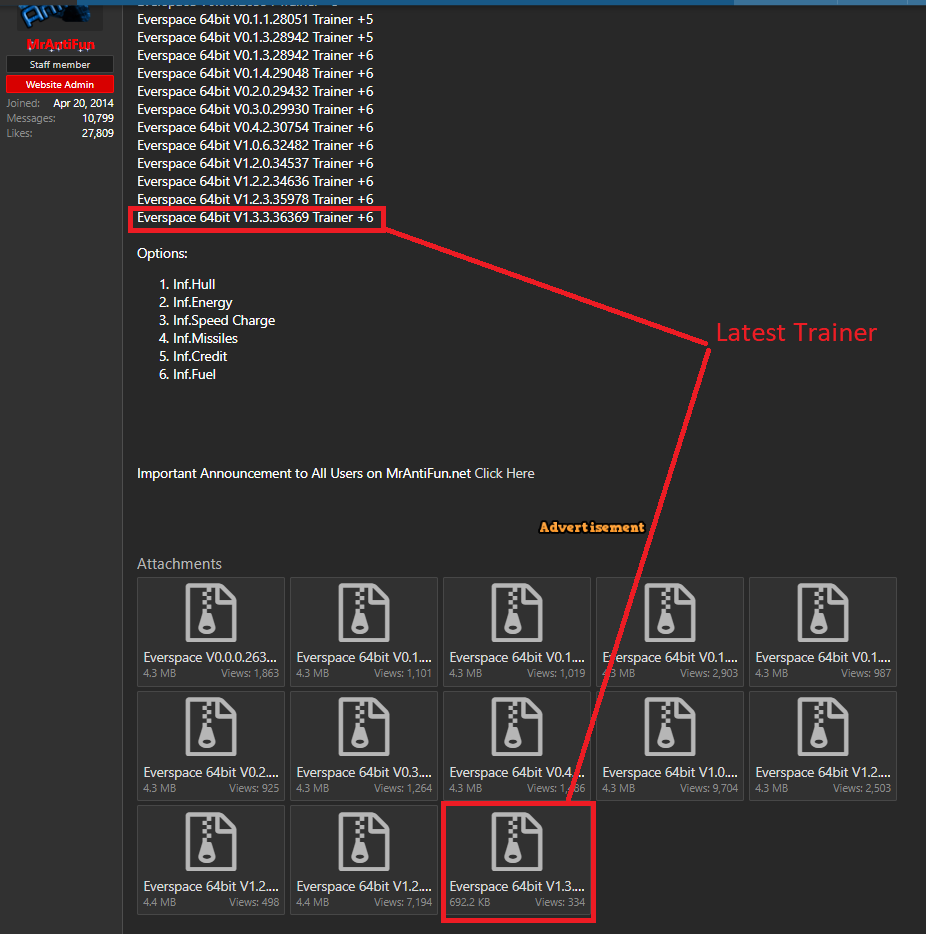Follow the Click Here announcement link

pyautogui.click(x=504, y=474)
